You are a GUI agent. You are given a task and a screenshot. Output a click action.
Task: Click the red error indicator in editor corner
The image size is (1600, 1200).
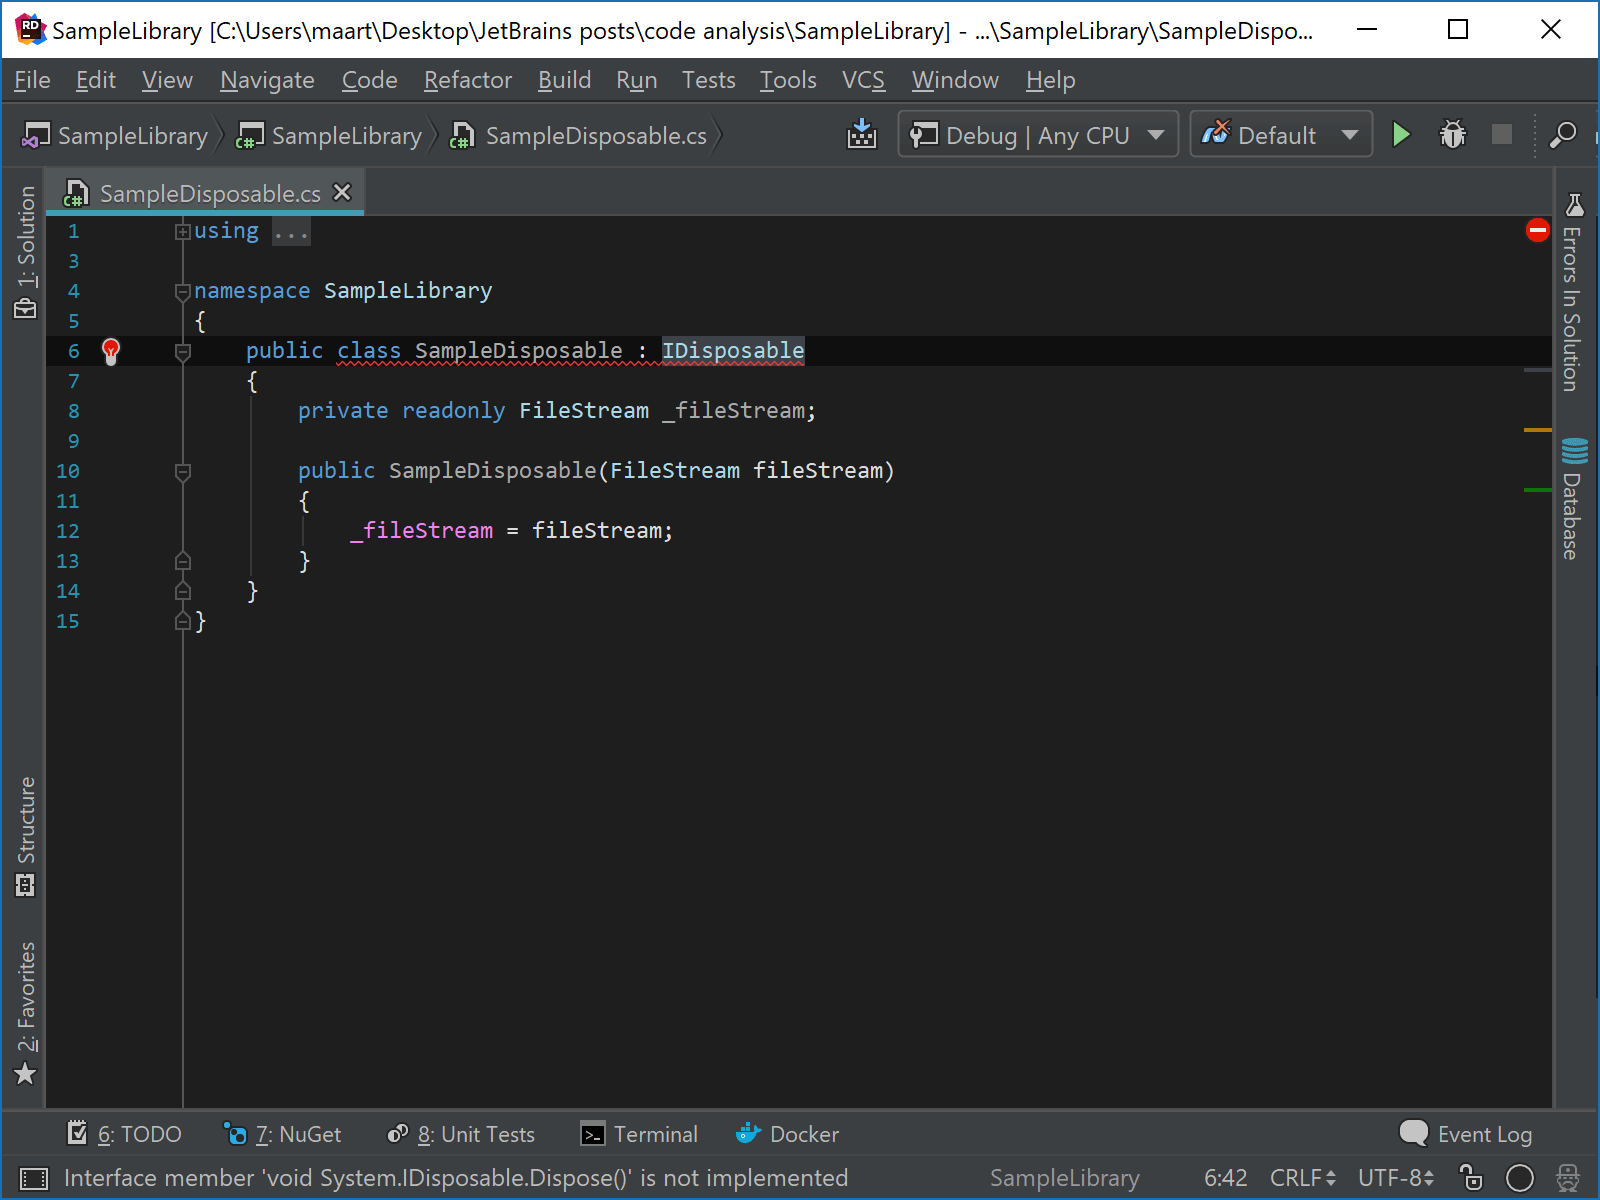(x=1537, y=231)
